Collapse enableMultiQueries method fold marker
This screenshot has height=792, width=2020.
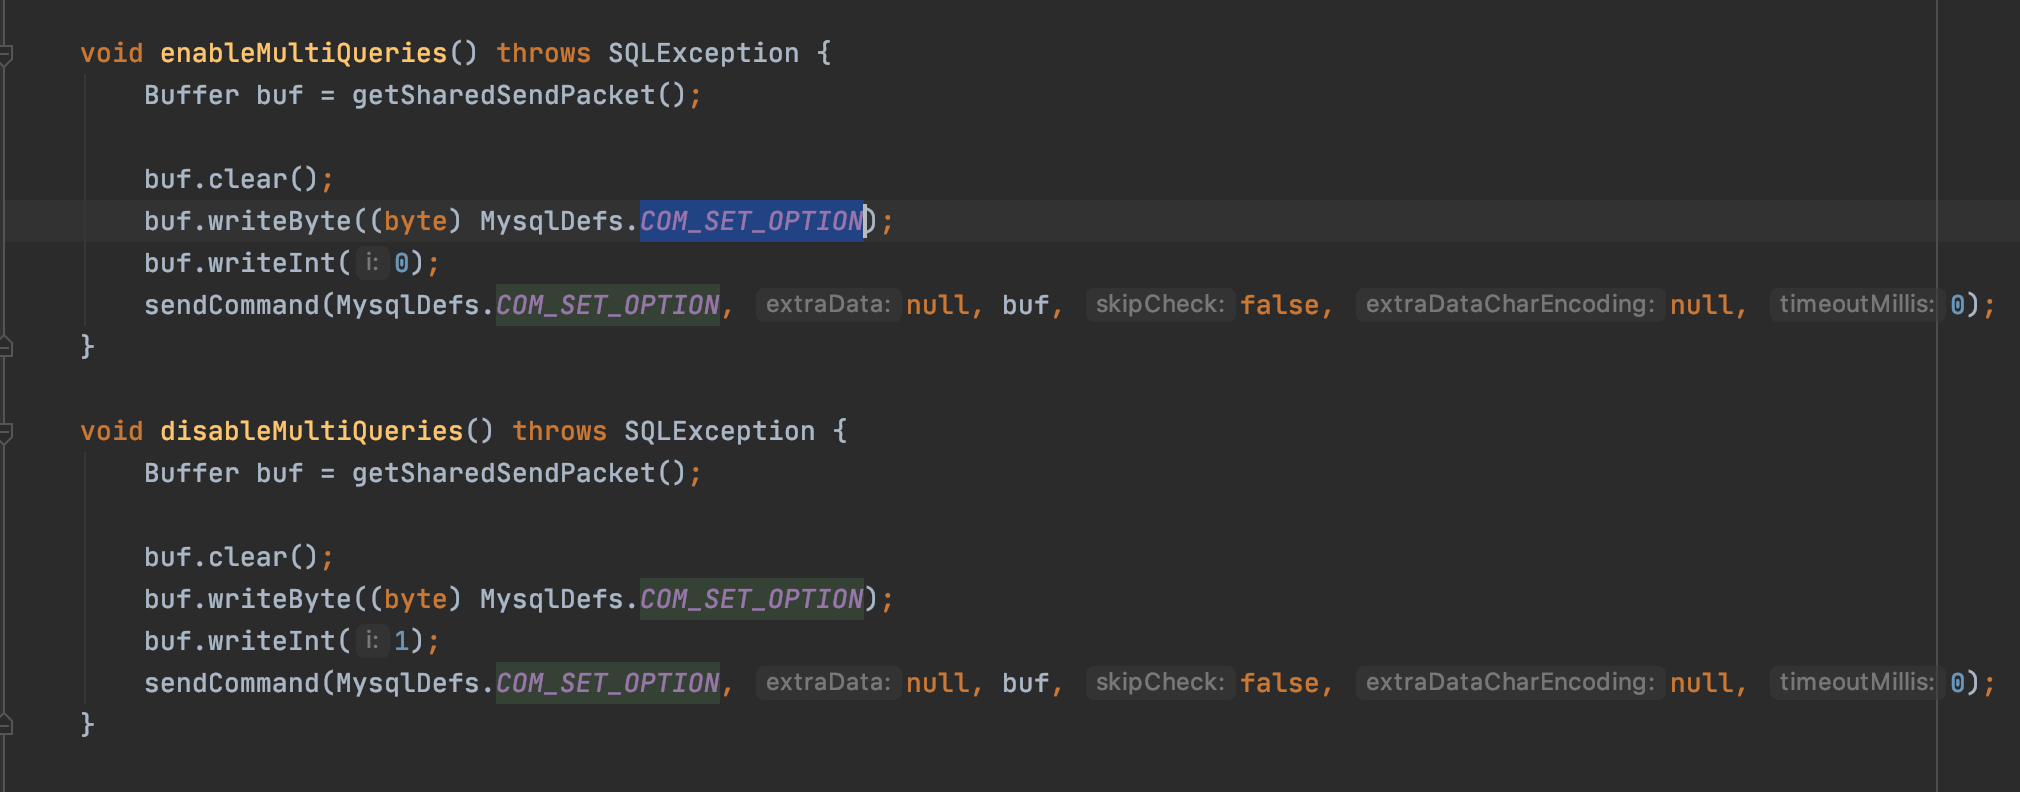click(x=5, y=55)
